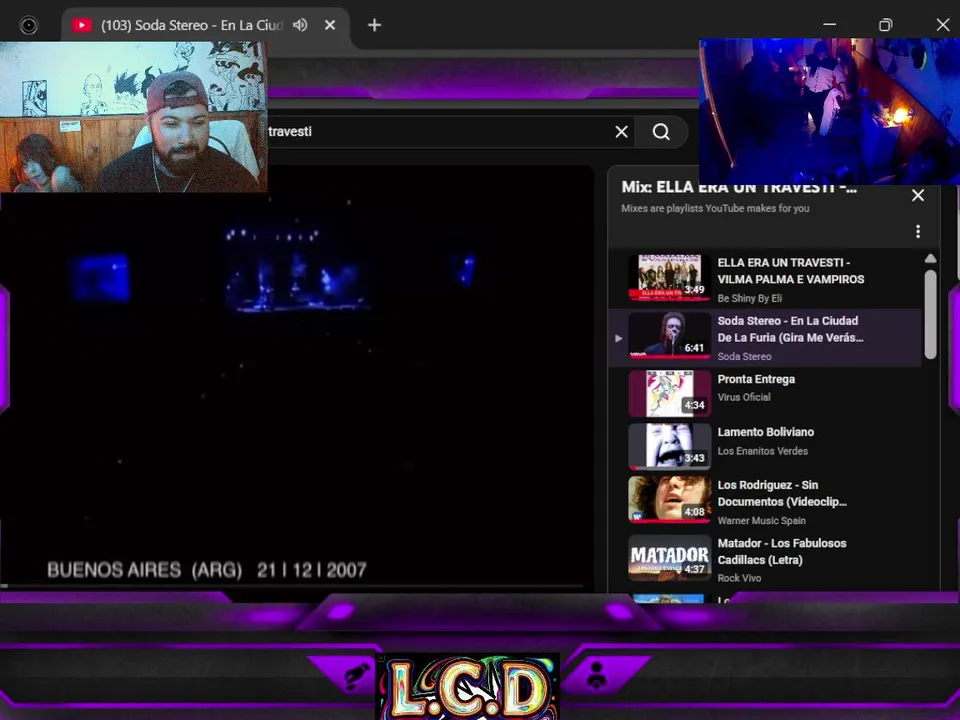The height and width of the screenshot is (720, 960).
Task: Click 'Mix: ELLA ERA UN TRAVESTI' heading
Action: pos(739,187)
